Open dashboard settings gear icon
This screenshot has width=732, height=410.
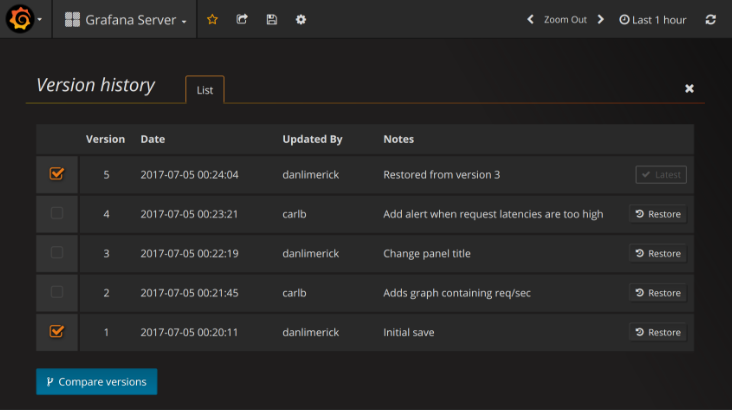coord(301,19)
